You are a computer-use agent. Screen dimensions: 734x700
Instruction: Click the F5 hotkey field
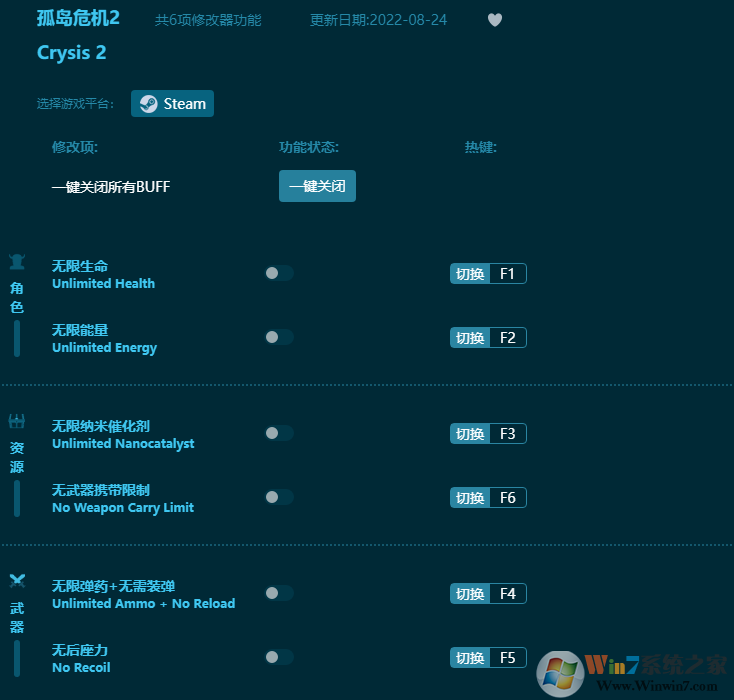click(508, 658)
